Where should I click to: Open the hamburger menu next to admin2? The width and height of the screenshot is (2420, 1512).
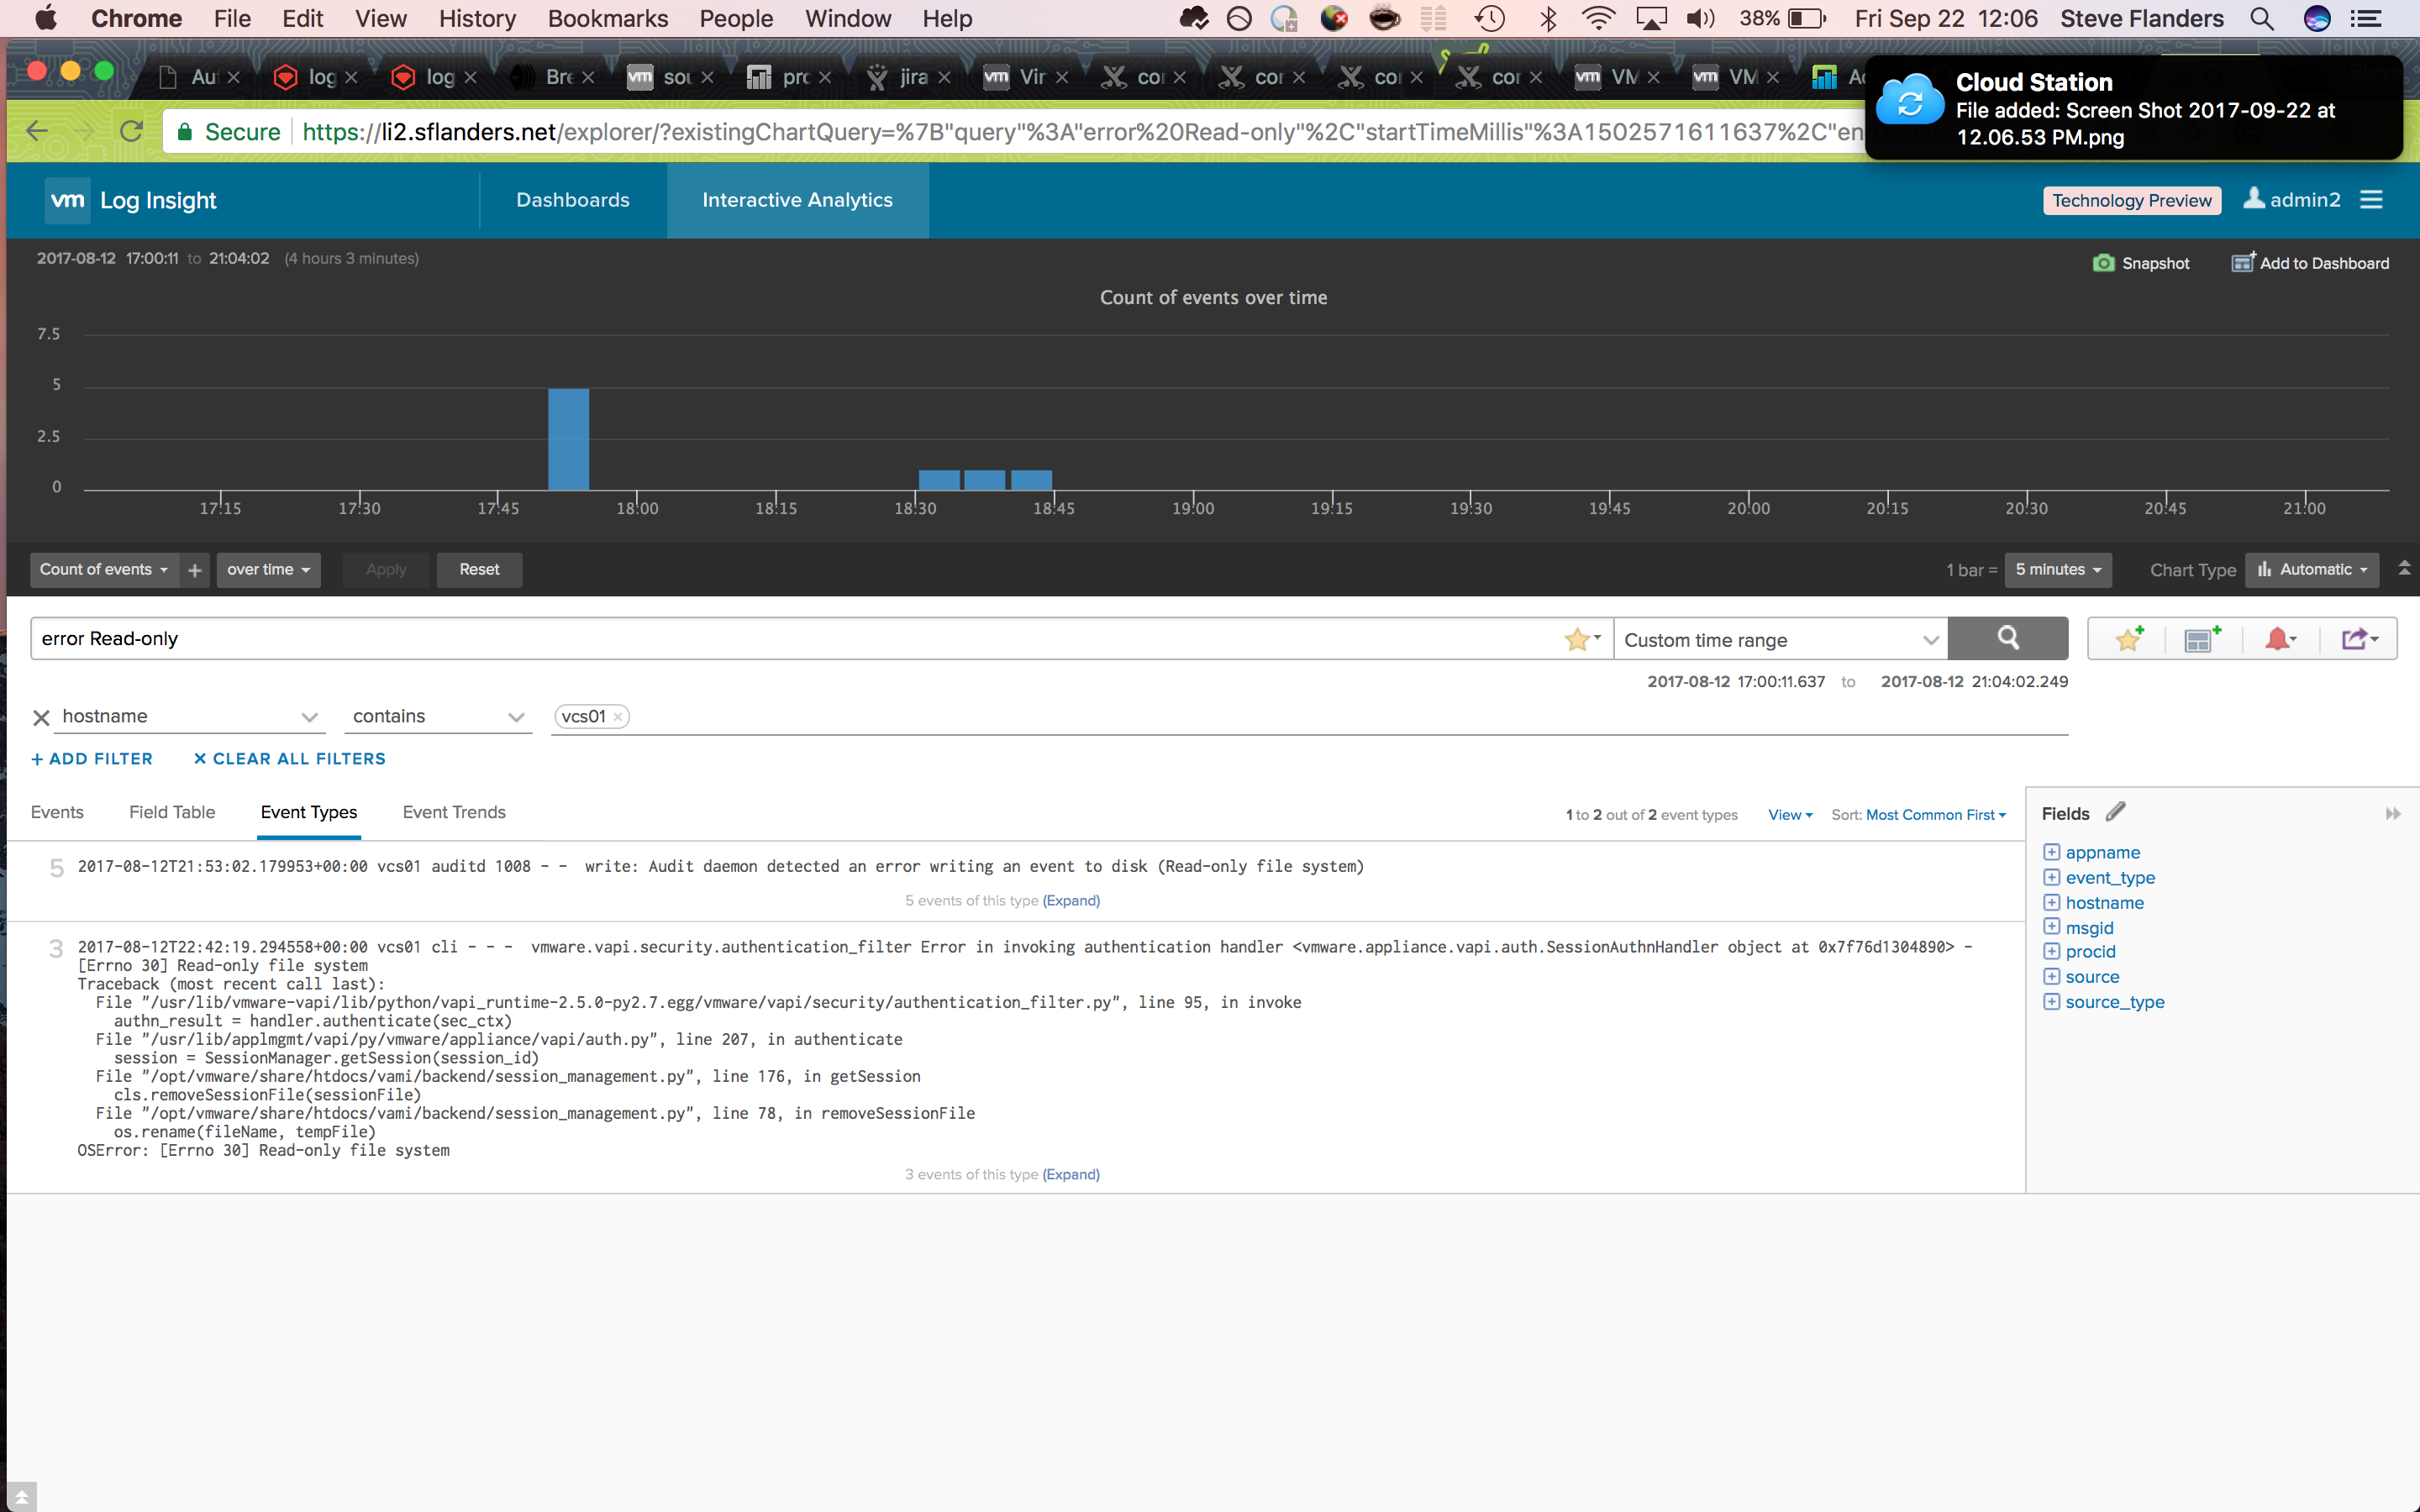[x=2371, y=200]
